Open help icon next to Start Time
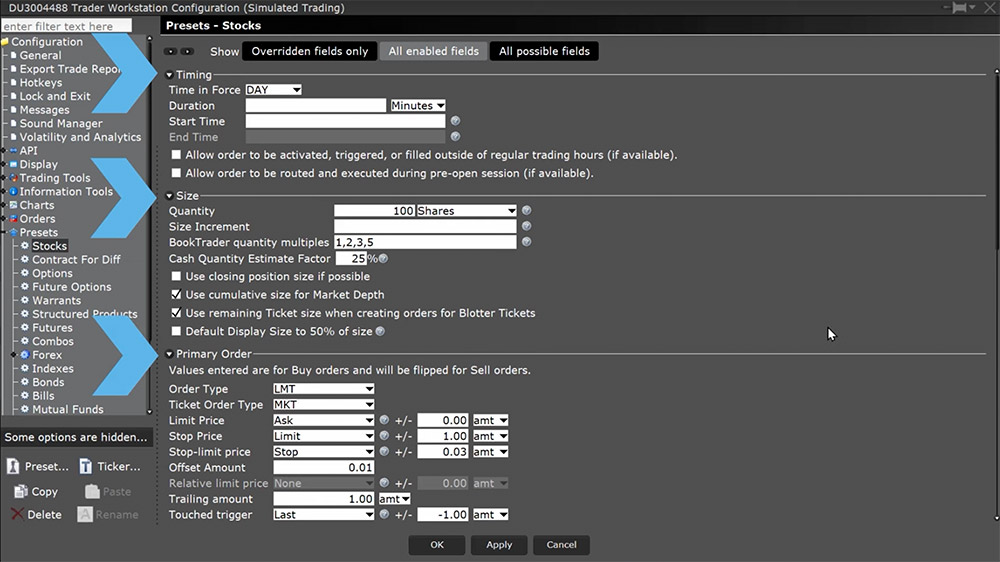 [455, 121]
